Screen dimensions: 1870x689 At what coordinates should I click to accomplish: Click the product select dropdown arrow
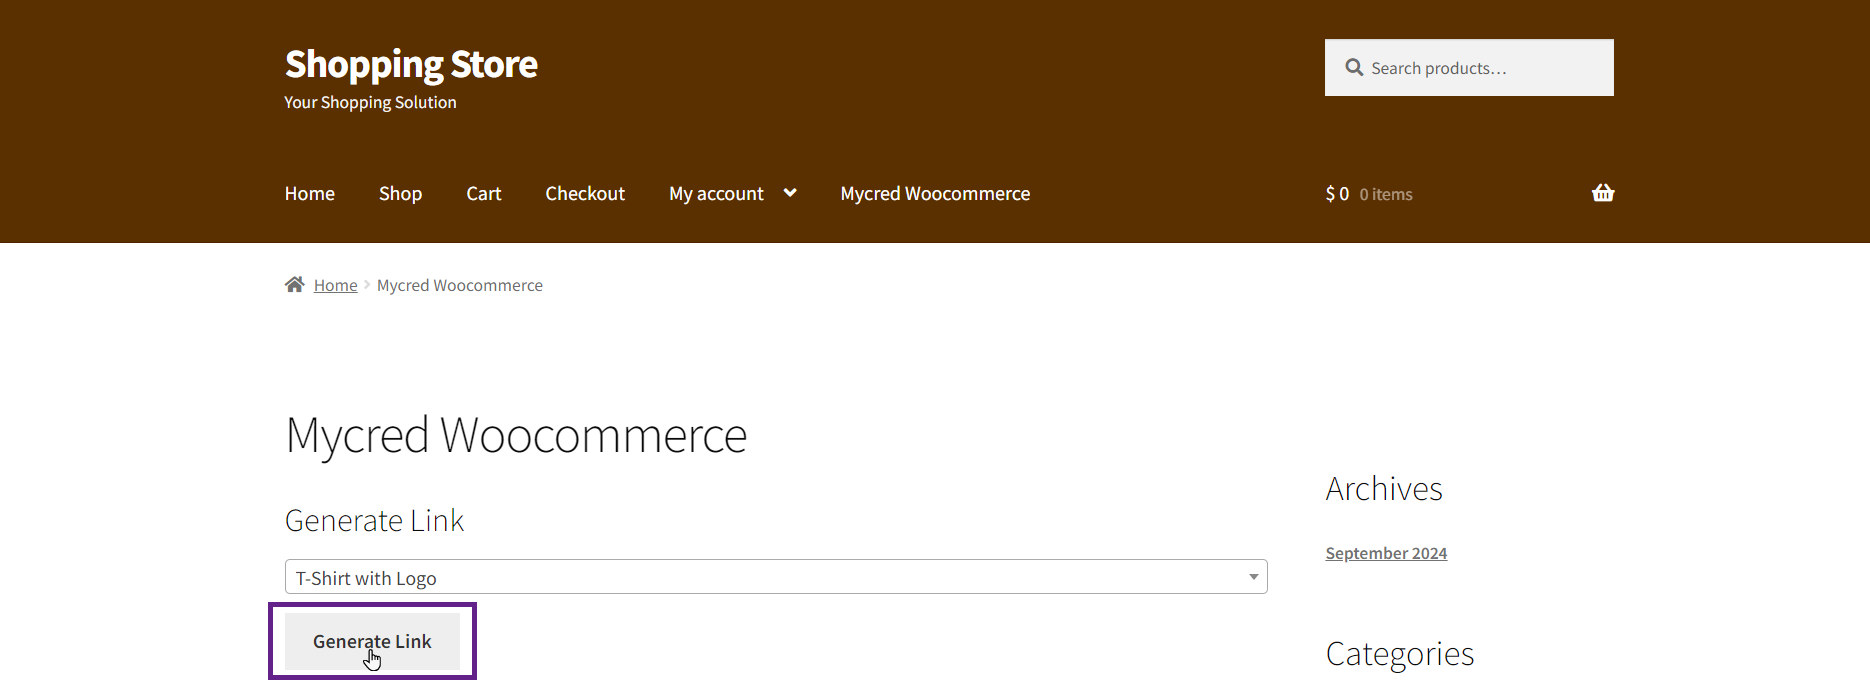(x=1253, y=577)
